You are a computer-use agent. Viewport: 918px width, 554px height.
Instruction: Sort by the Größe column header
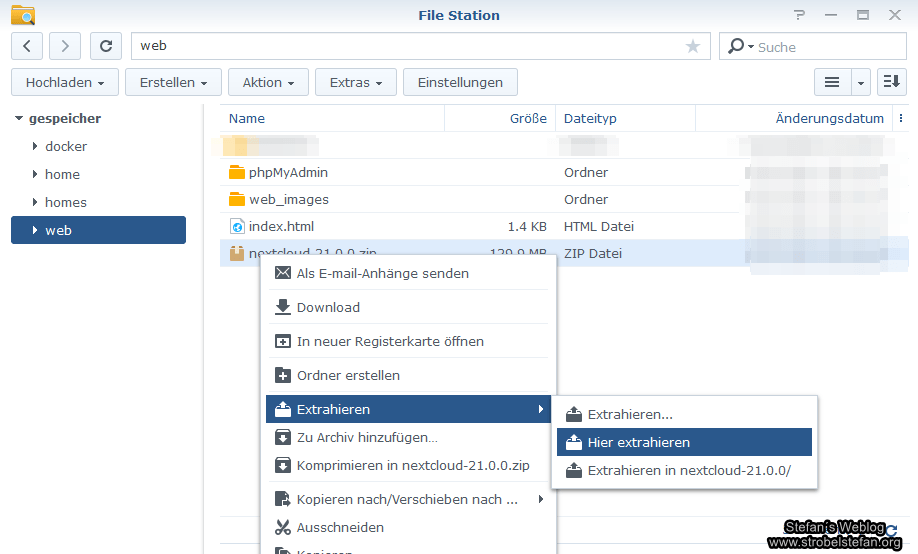(500, 118)
